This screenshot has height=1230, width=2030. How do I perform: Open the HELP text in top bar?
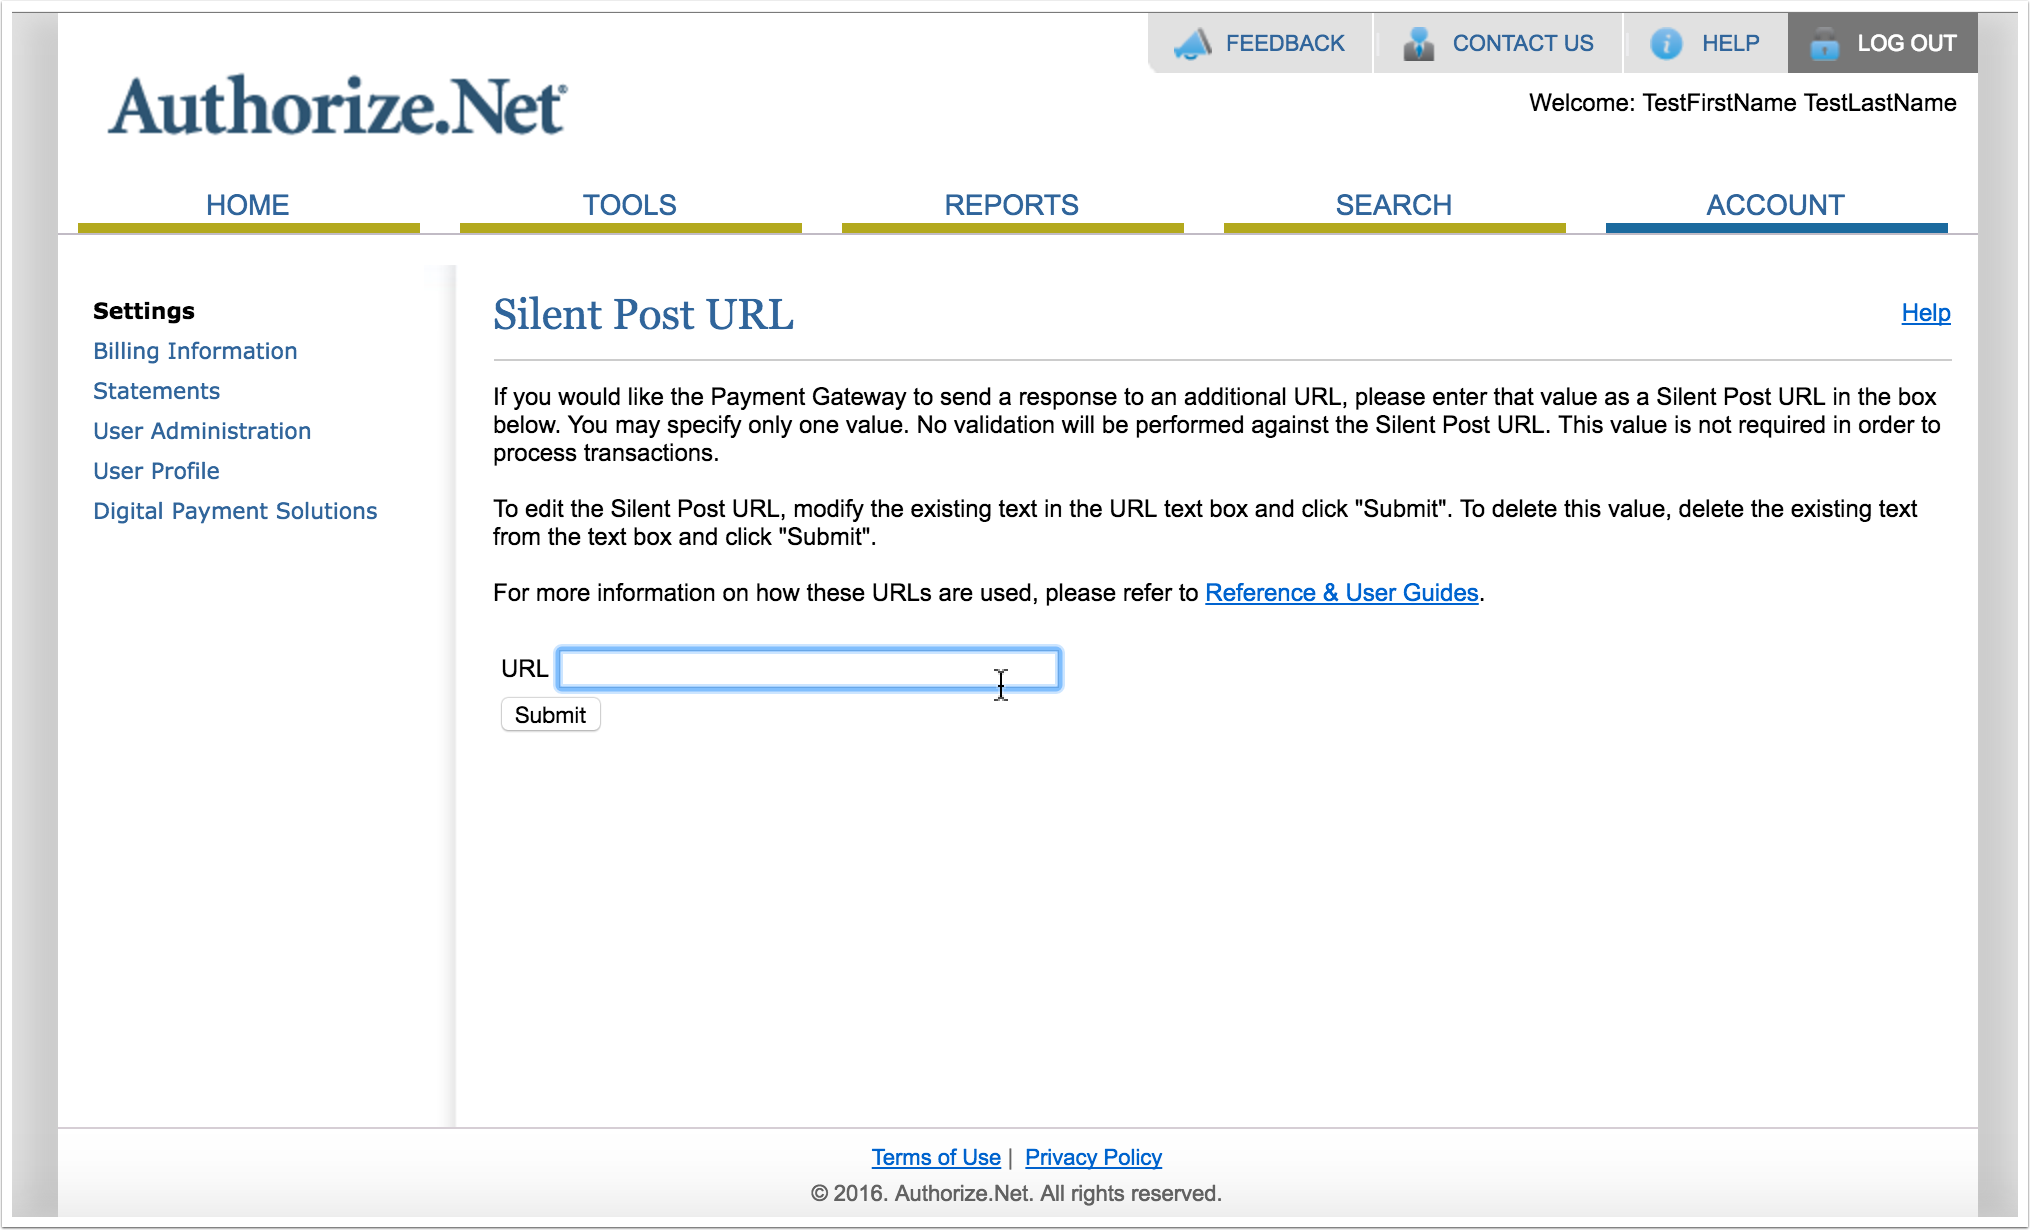click(x=1731, y=43)
